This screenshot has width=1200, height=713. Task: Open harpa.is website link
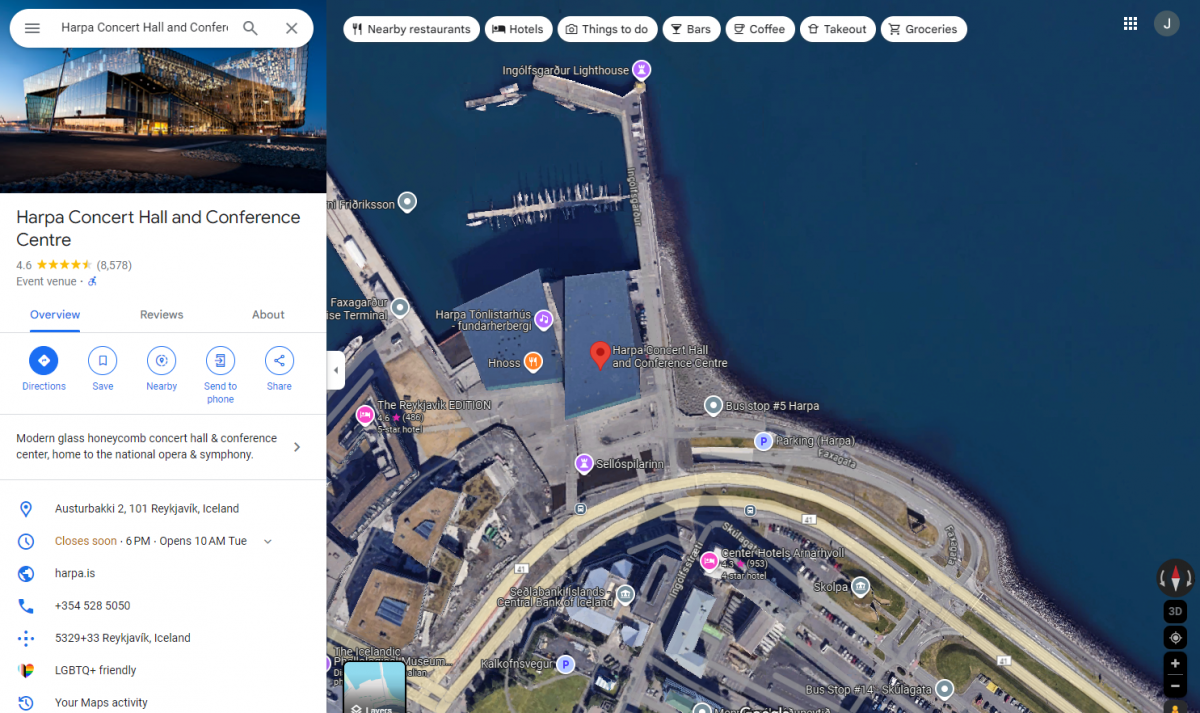tap(75, 573)
